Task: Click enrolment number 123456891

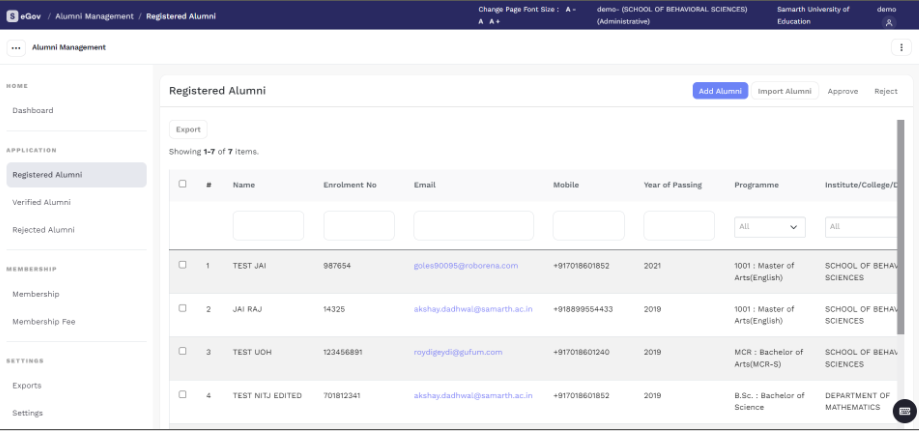Action: [343, 352]
